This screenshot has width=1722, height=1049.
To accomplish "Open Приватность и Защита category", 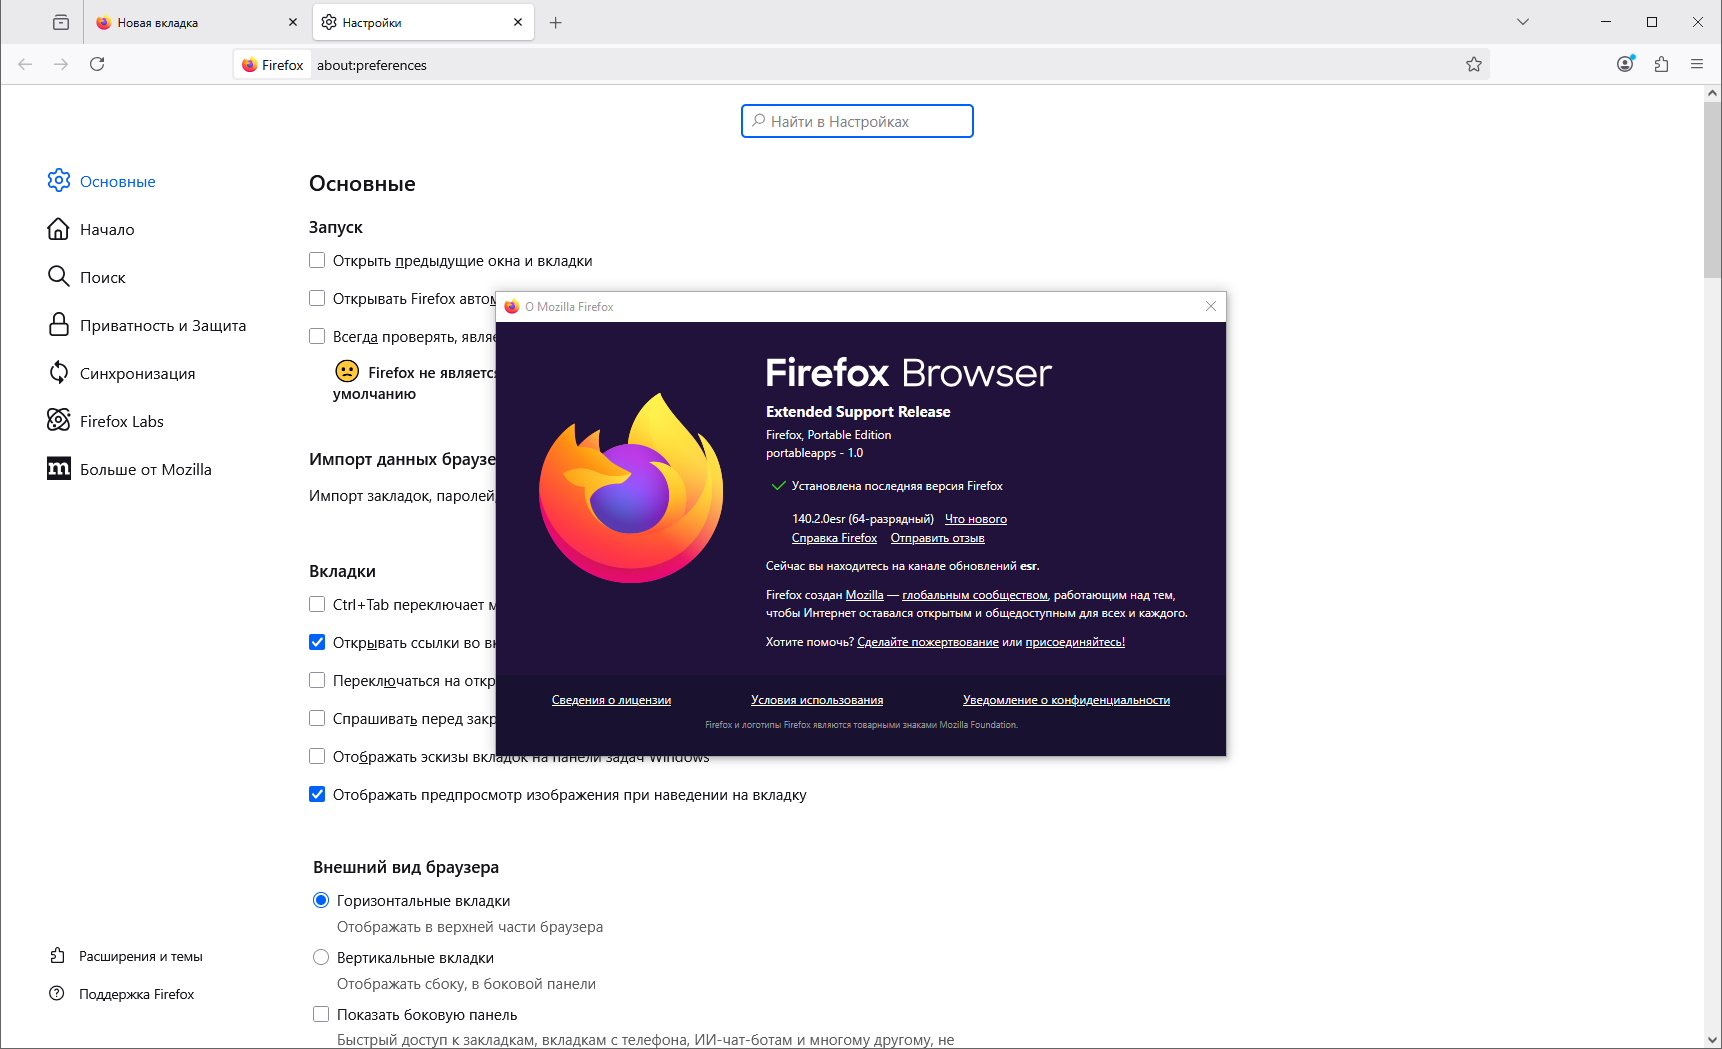I will click(x=146, y=325).
